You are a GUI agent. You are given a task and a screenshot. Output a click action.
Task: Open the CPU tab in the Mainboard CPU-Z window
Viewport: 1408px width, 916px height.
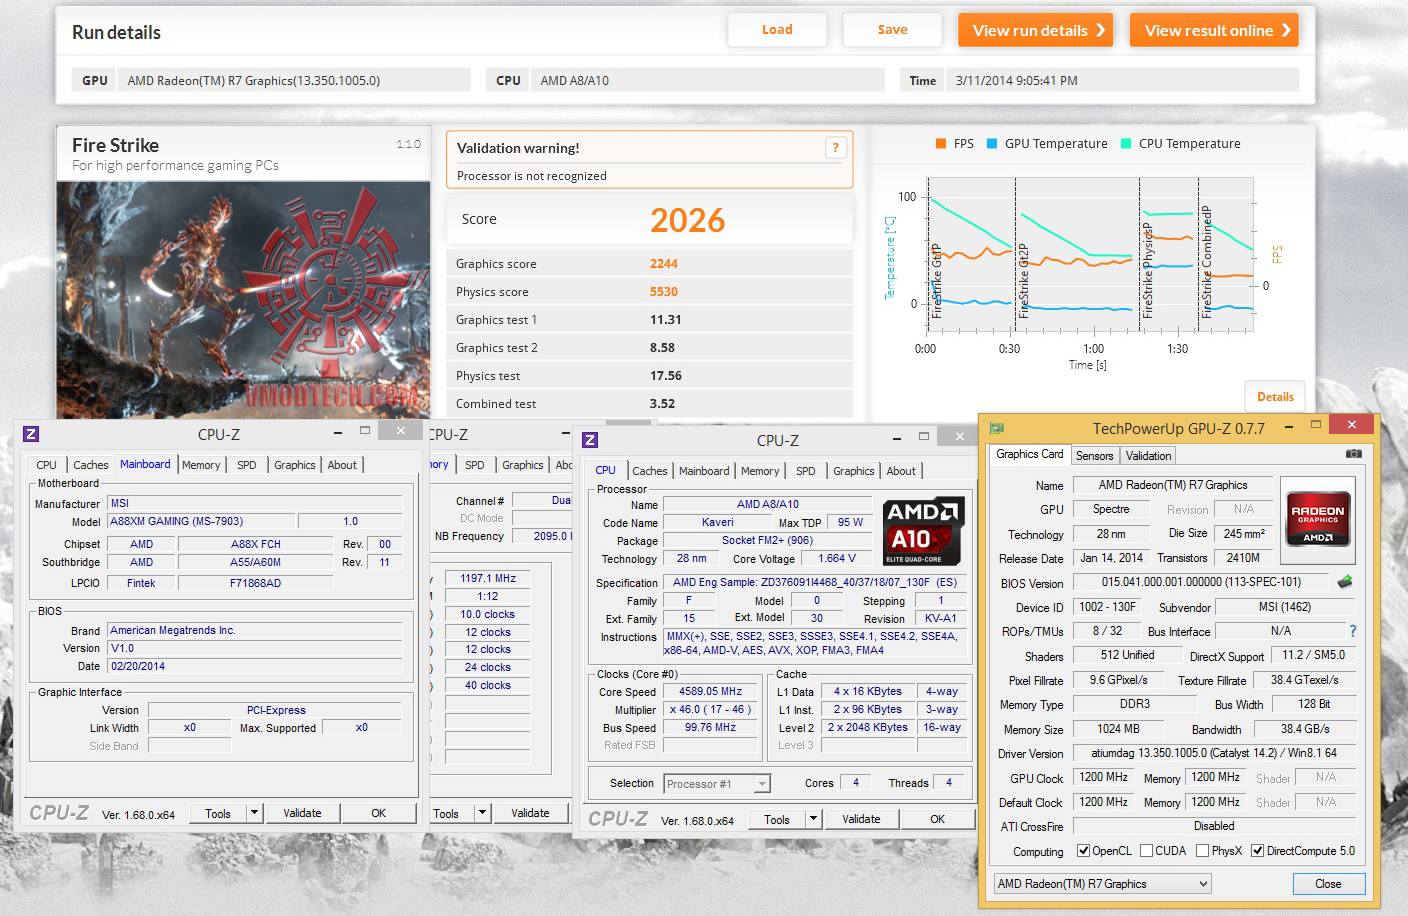point(47,465)
